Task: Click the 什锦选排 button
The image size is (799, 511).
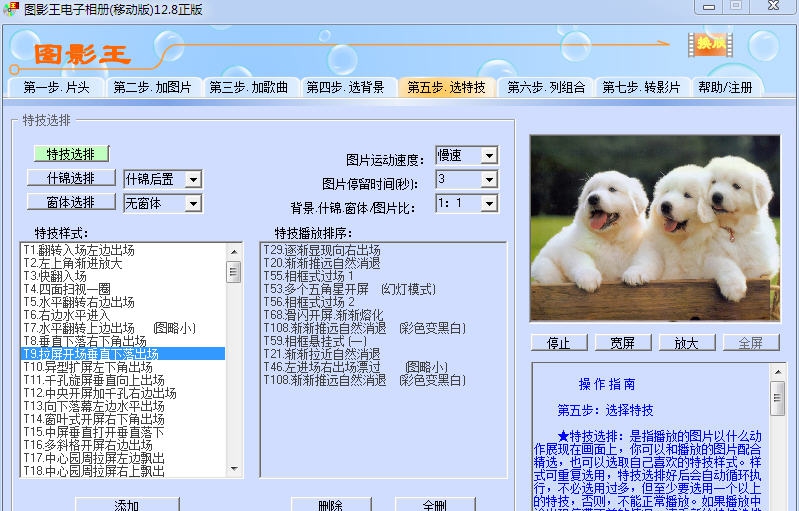Action: (71, 178)
